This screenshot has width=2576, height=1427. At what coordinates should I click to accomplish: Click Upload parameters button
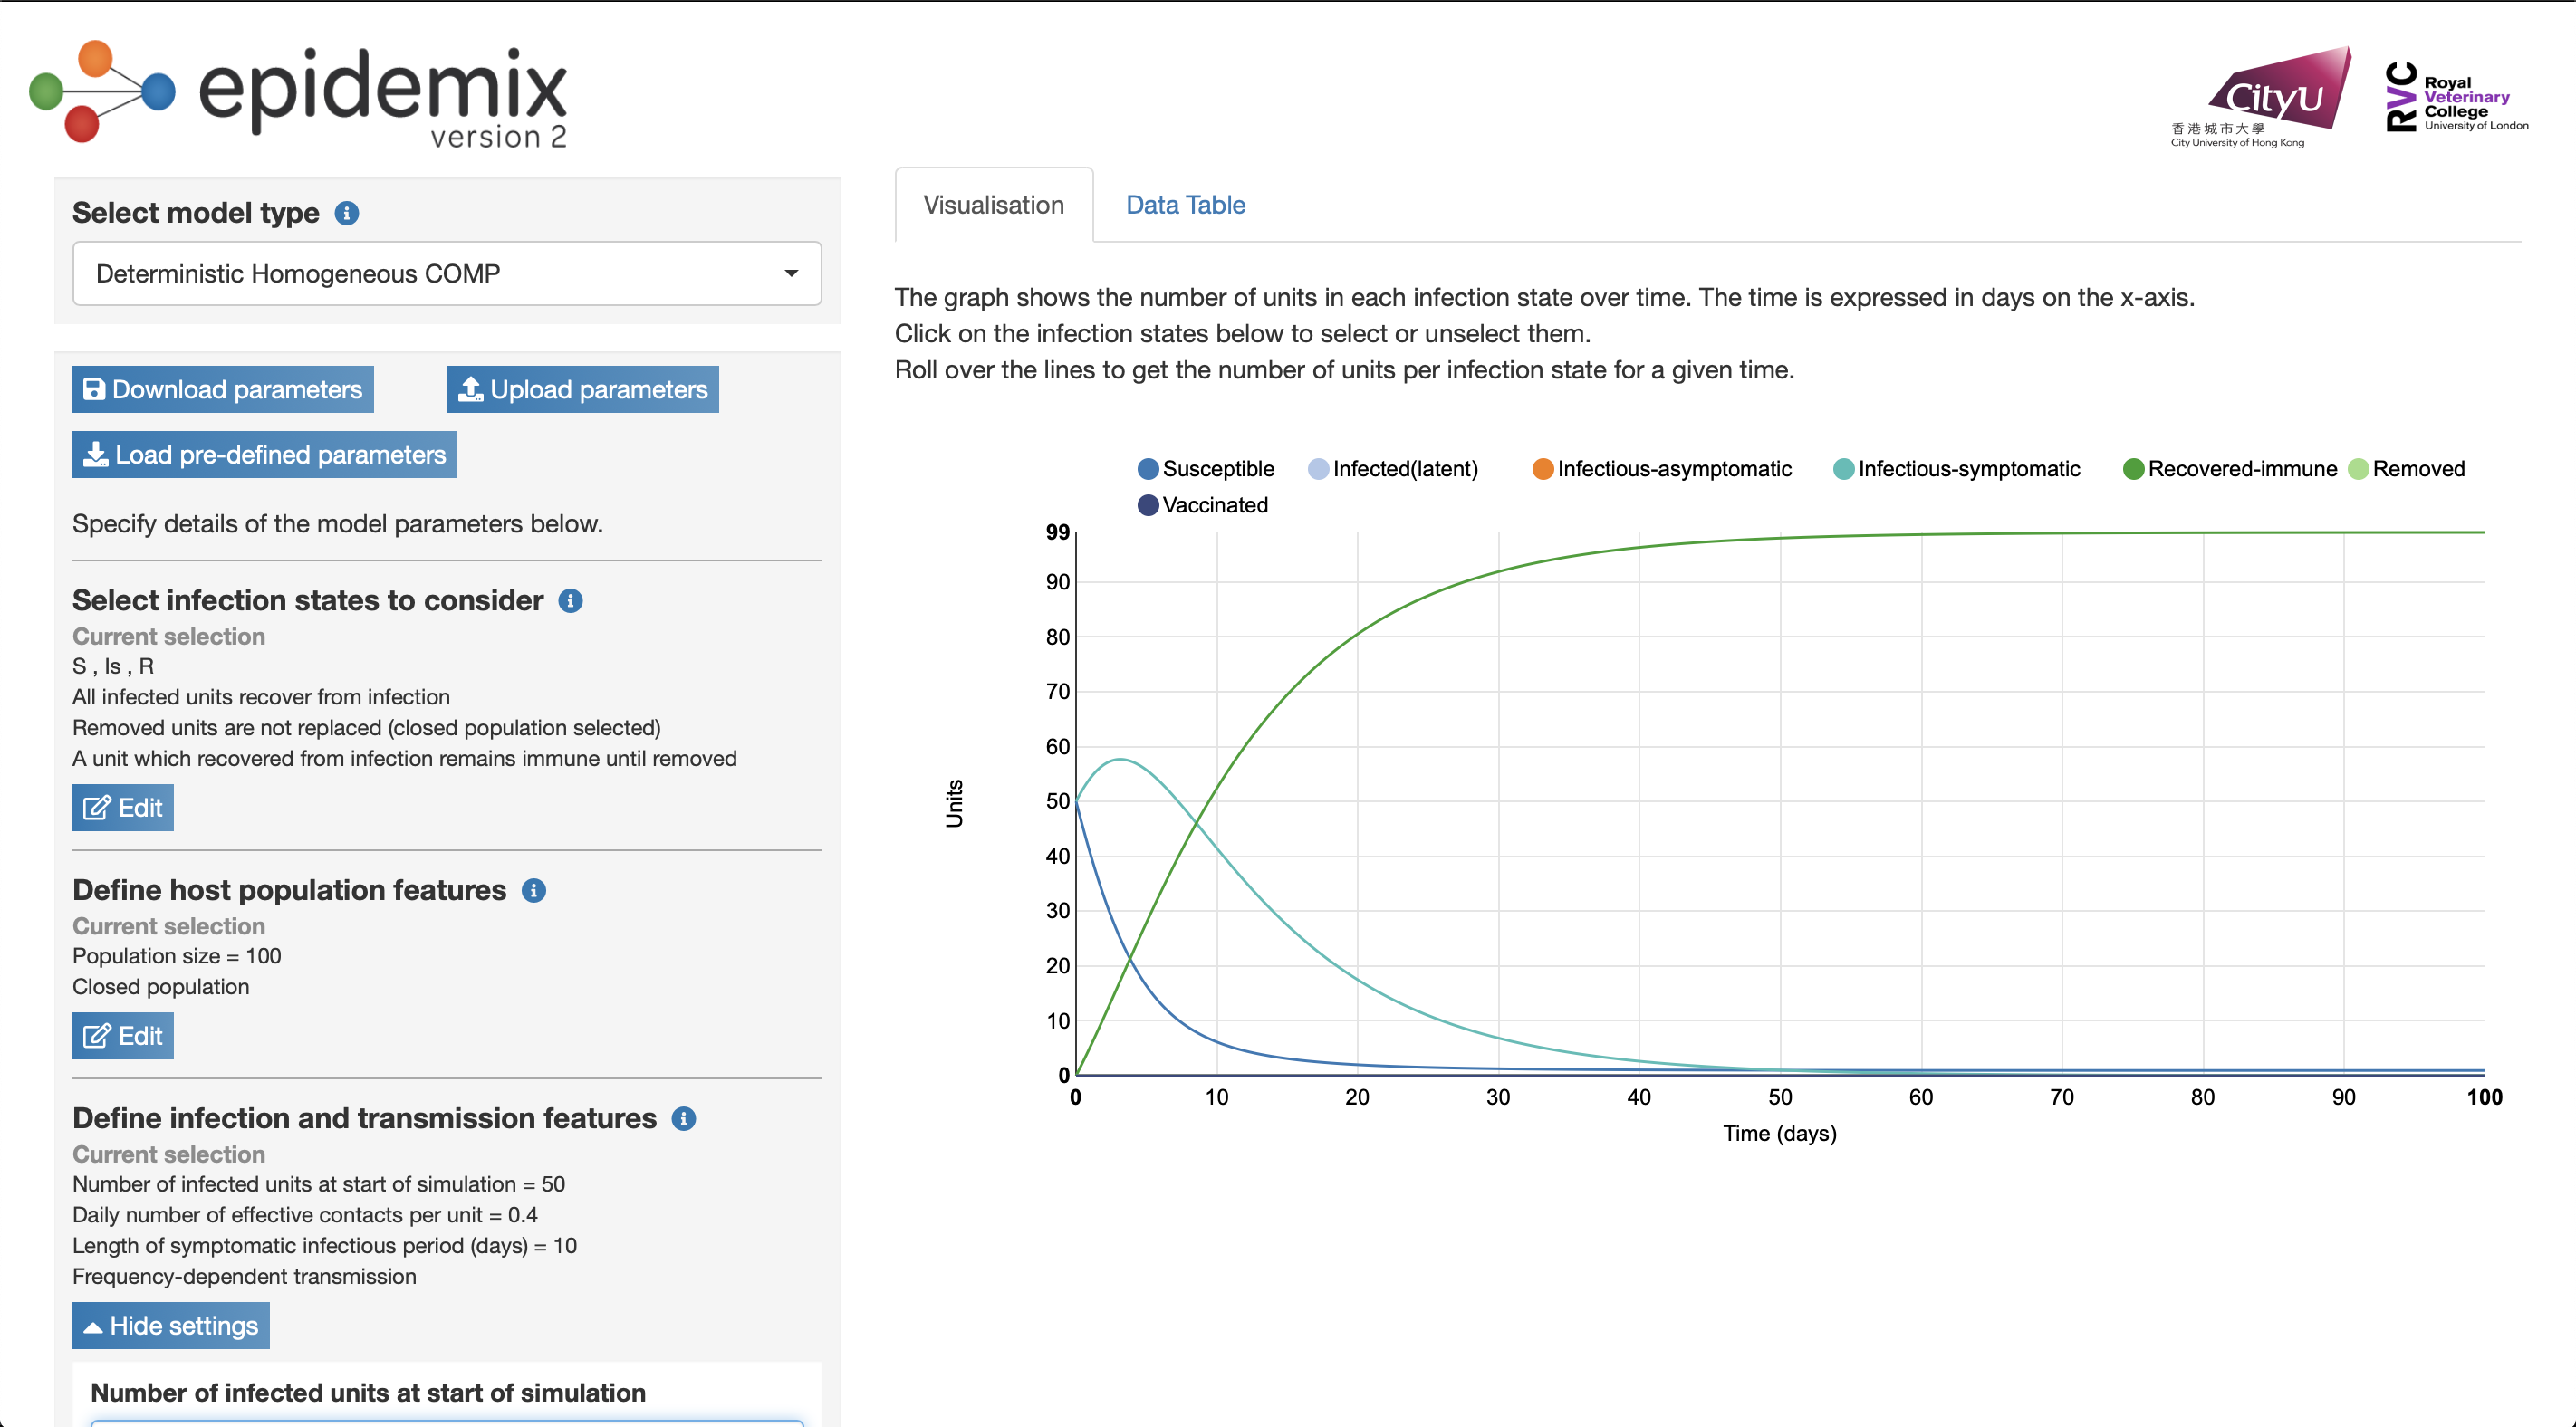click(x=583, y=389)
